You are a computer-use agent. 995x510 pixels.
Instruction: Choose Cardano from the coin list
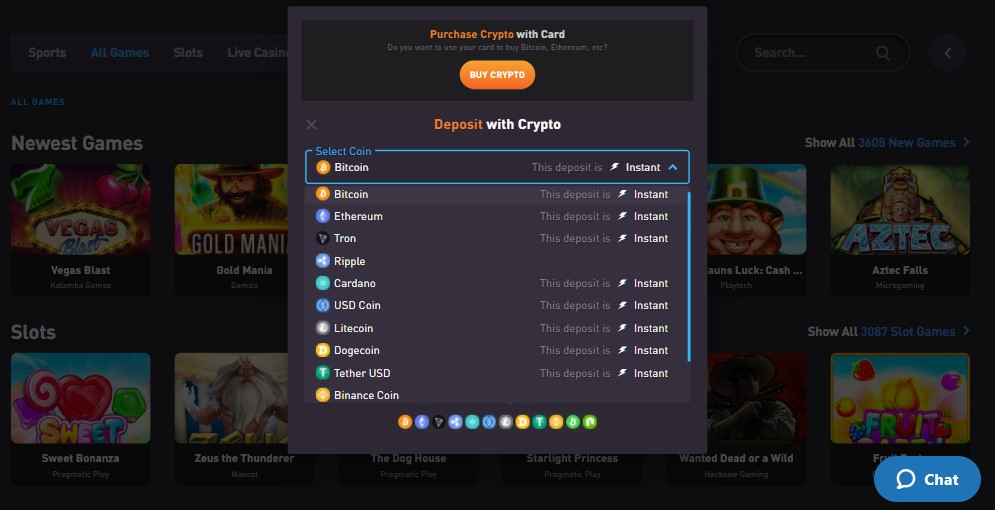497,283
